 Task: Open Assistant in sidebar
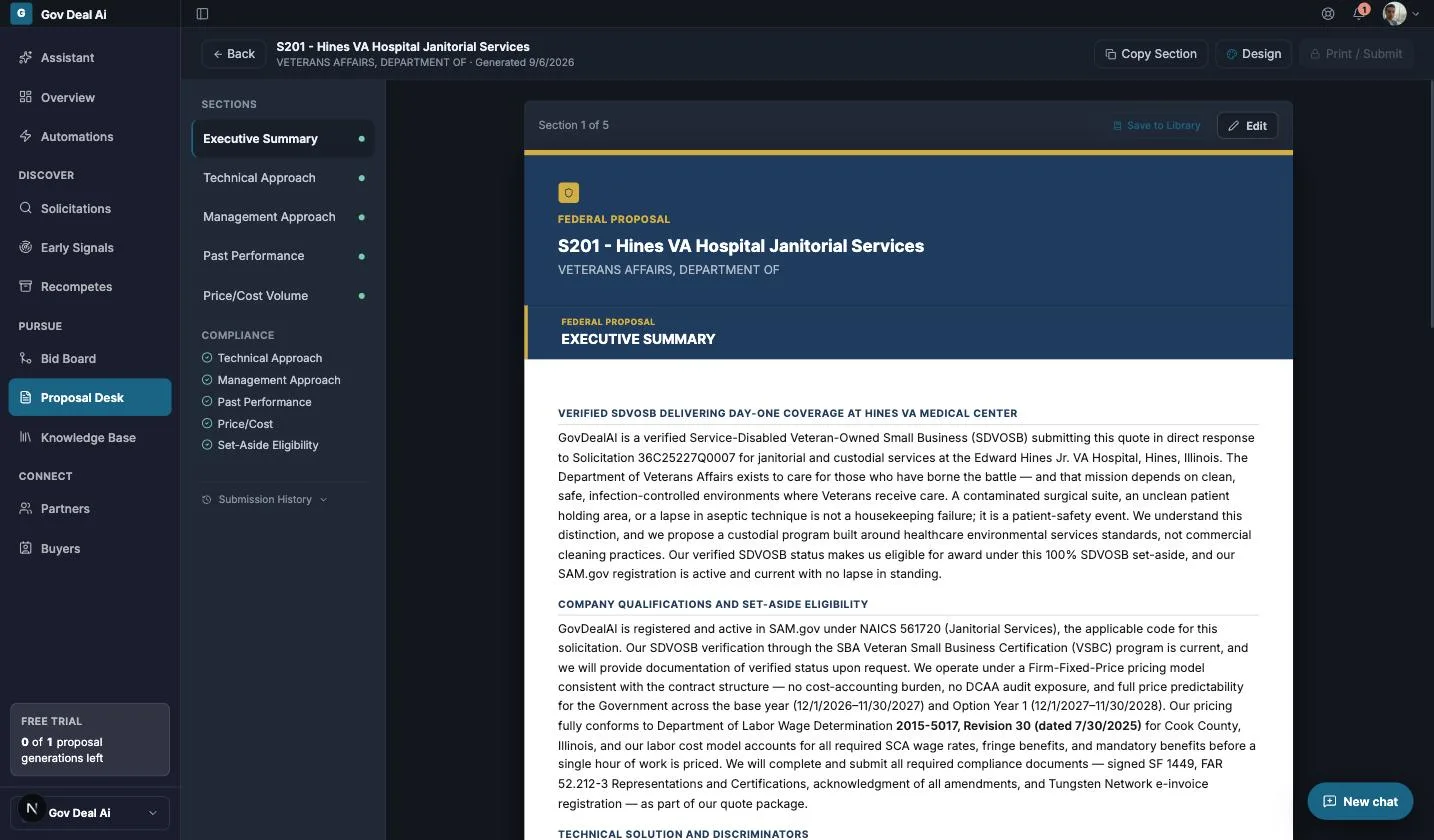click(x=90, y=58)
